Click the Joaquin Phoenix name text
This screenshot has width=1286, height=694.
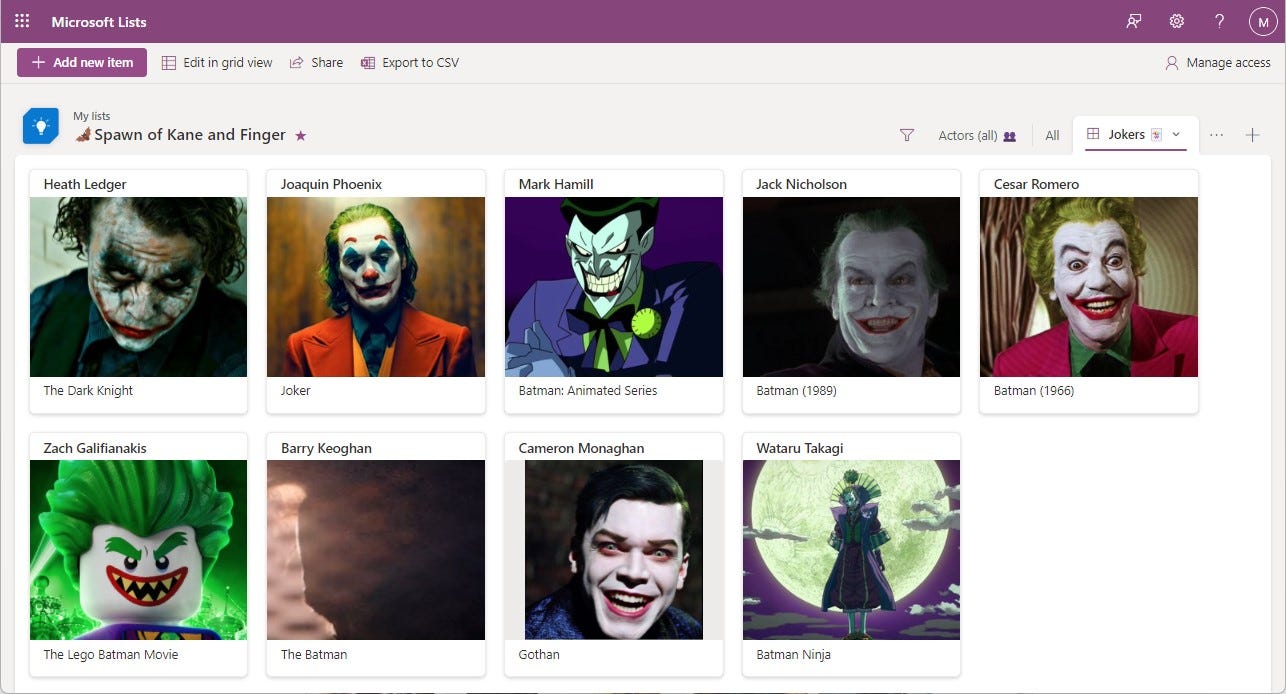click(x=331, y=184)
